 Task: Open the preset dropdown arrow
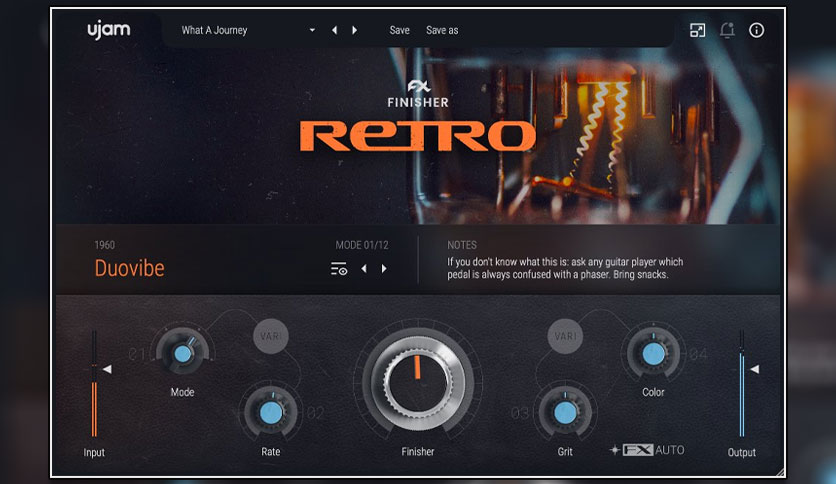312,30
